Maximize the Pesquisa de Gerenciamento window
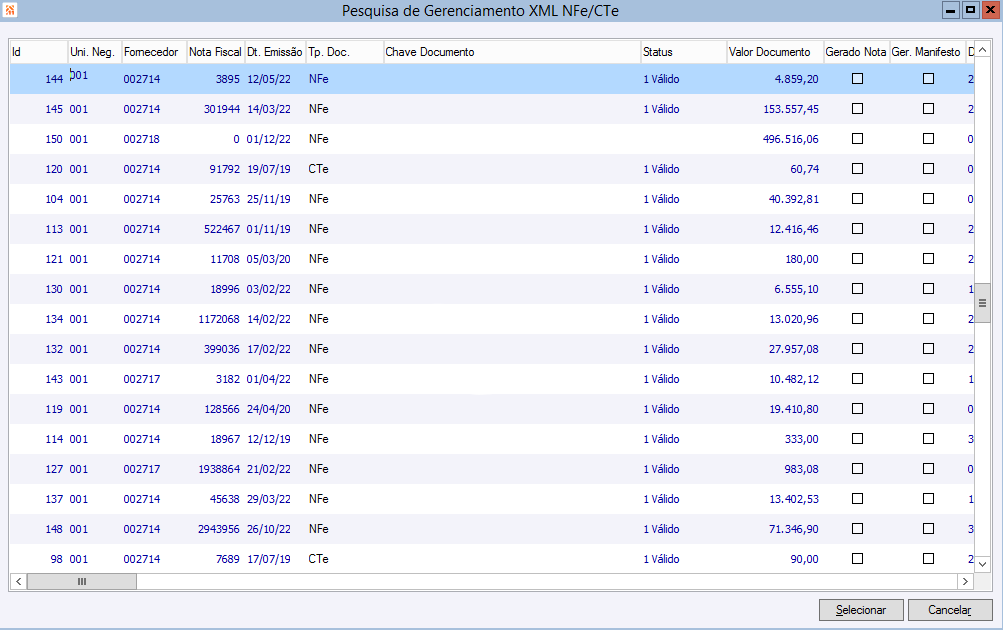The height and width of the screenshot is (630, 1003). [970, 10]
